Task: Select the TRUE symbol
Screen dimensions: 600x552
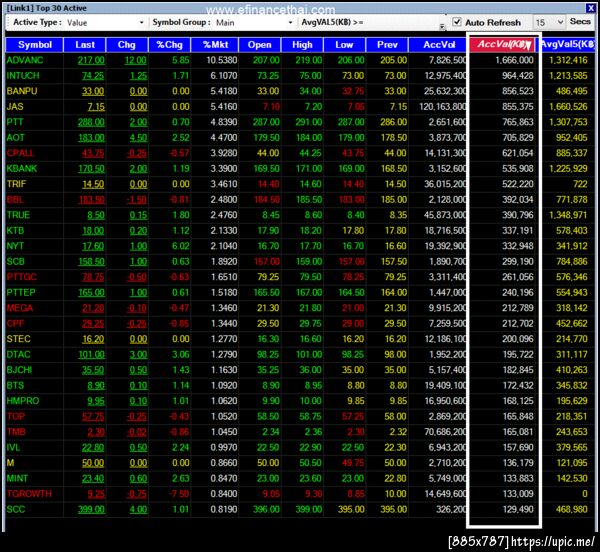Action: pyautogui.click(x=18, y=215)
